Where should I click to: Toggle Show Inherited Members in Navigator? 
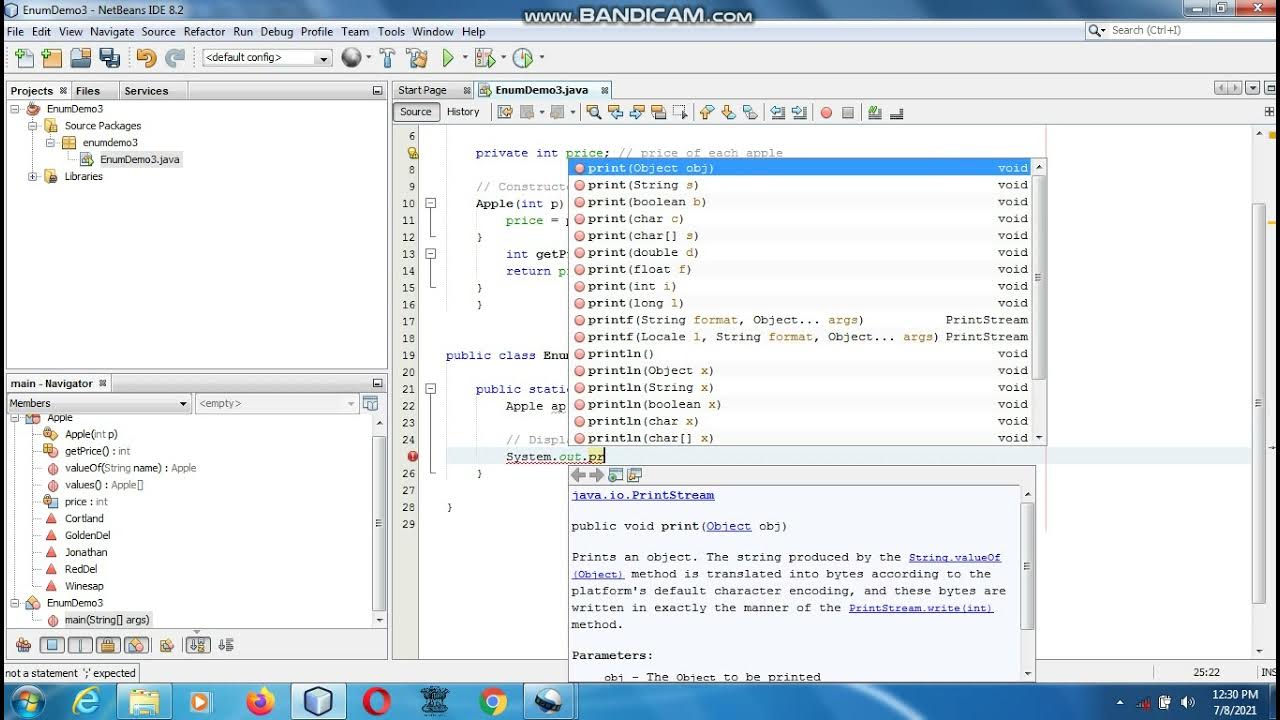[x=23, y=645]
